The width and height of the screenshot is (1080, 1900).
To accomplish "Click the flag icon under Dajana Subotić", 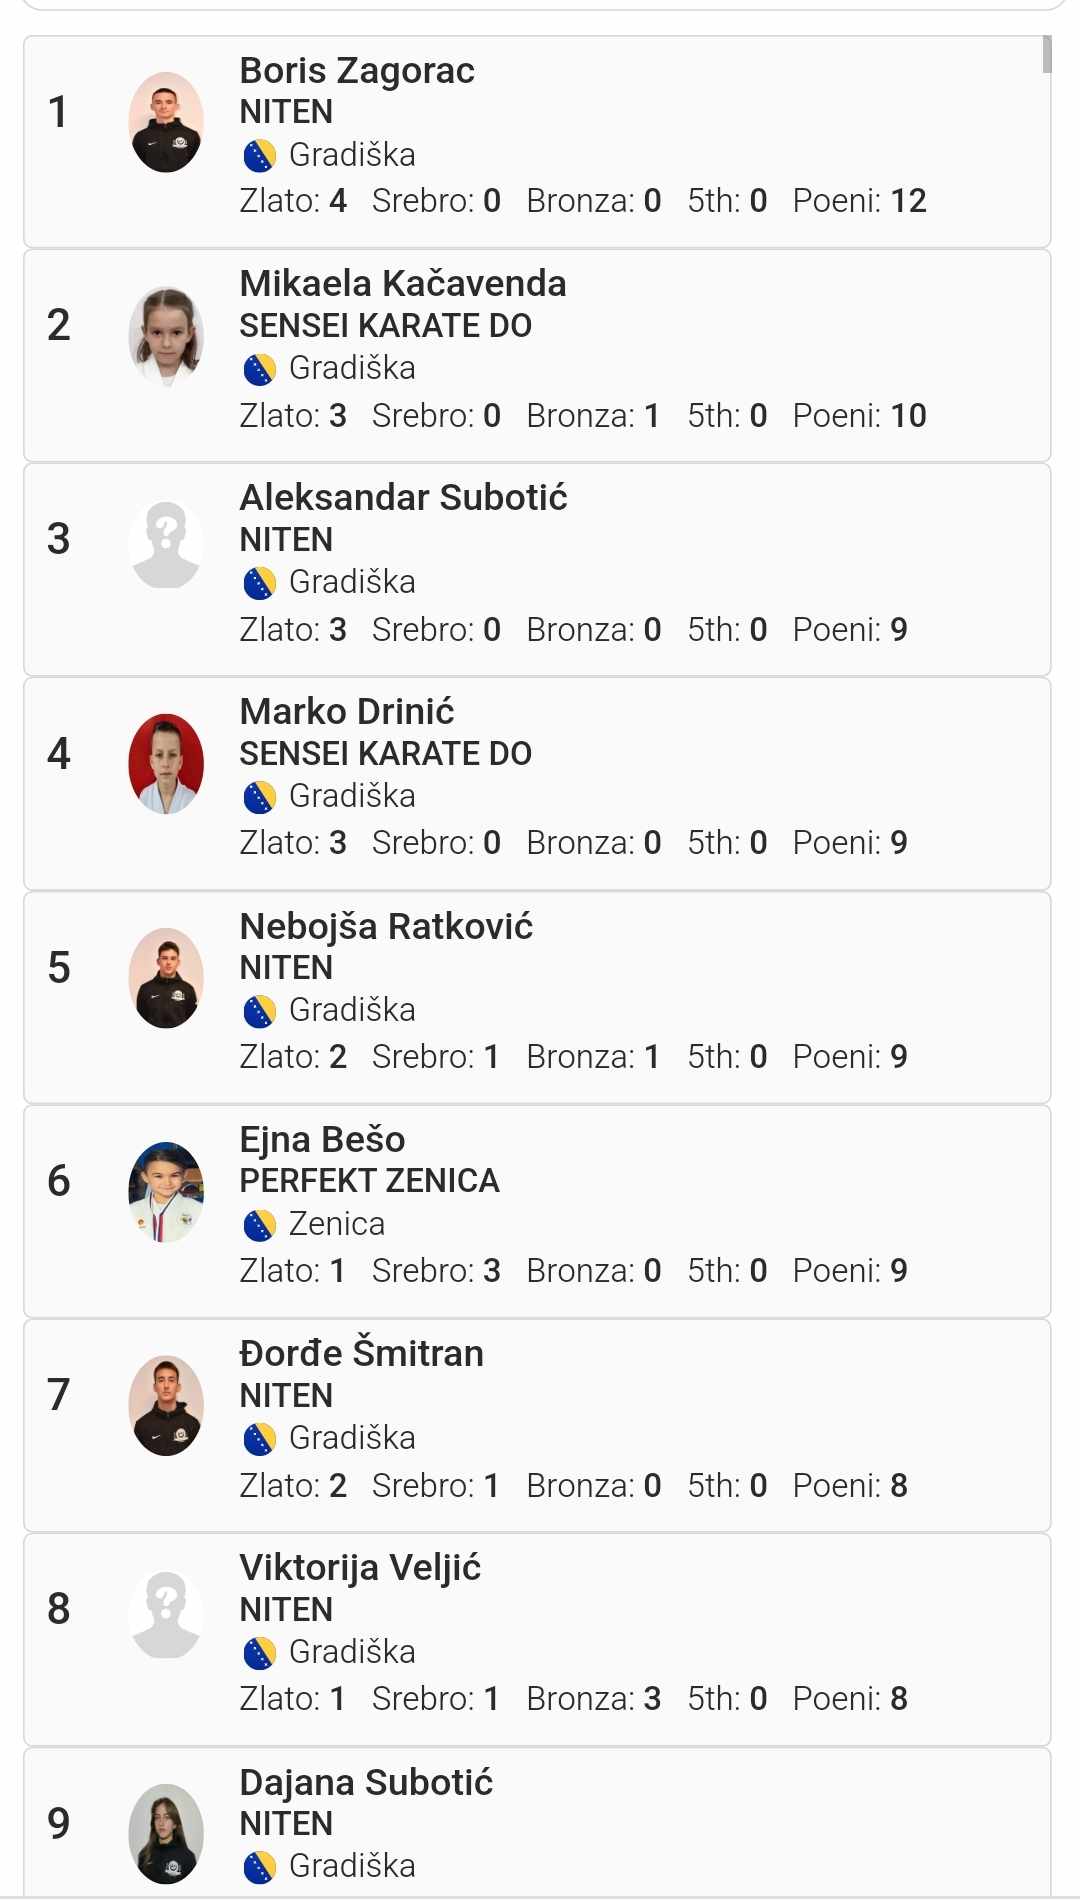I will pos(259,1867).
